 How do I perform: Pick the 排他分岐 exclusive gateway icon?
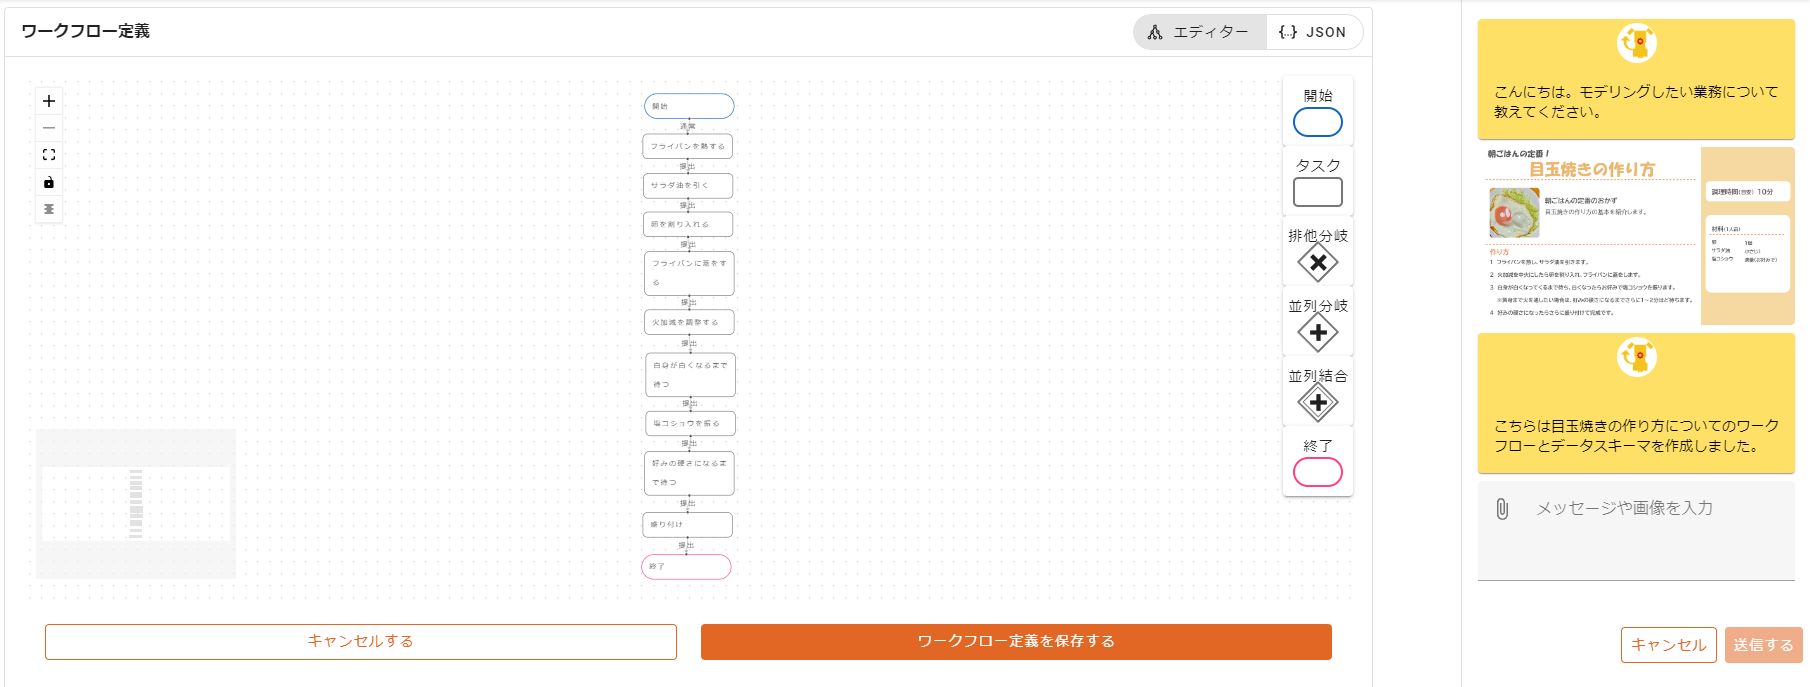1317,263
